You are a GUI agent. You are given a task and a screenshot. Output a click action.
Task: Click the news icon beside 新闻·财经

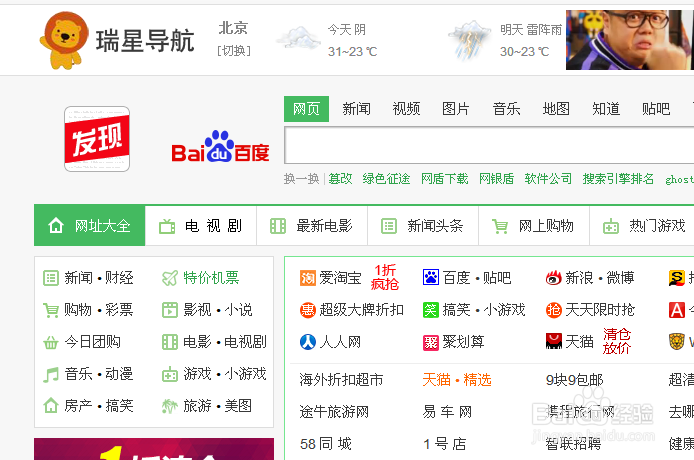point(51,278)
